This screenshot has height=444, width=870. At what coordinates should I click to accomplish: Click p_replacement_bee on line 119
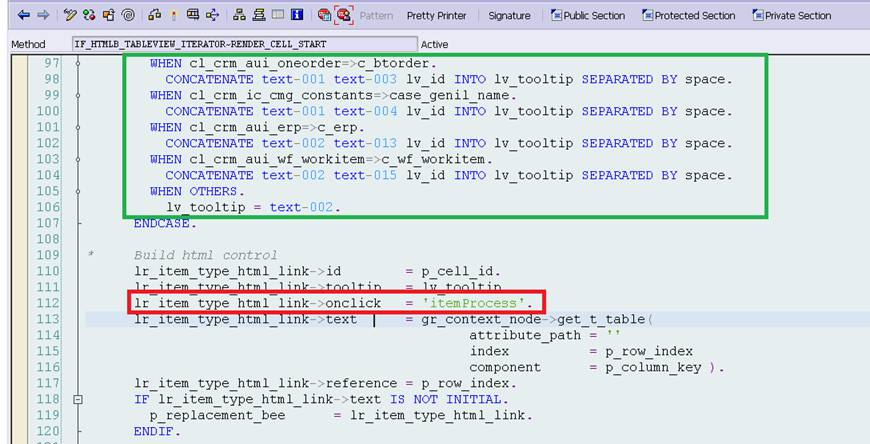pos(218,415)
